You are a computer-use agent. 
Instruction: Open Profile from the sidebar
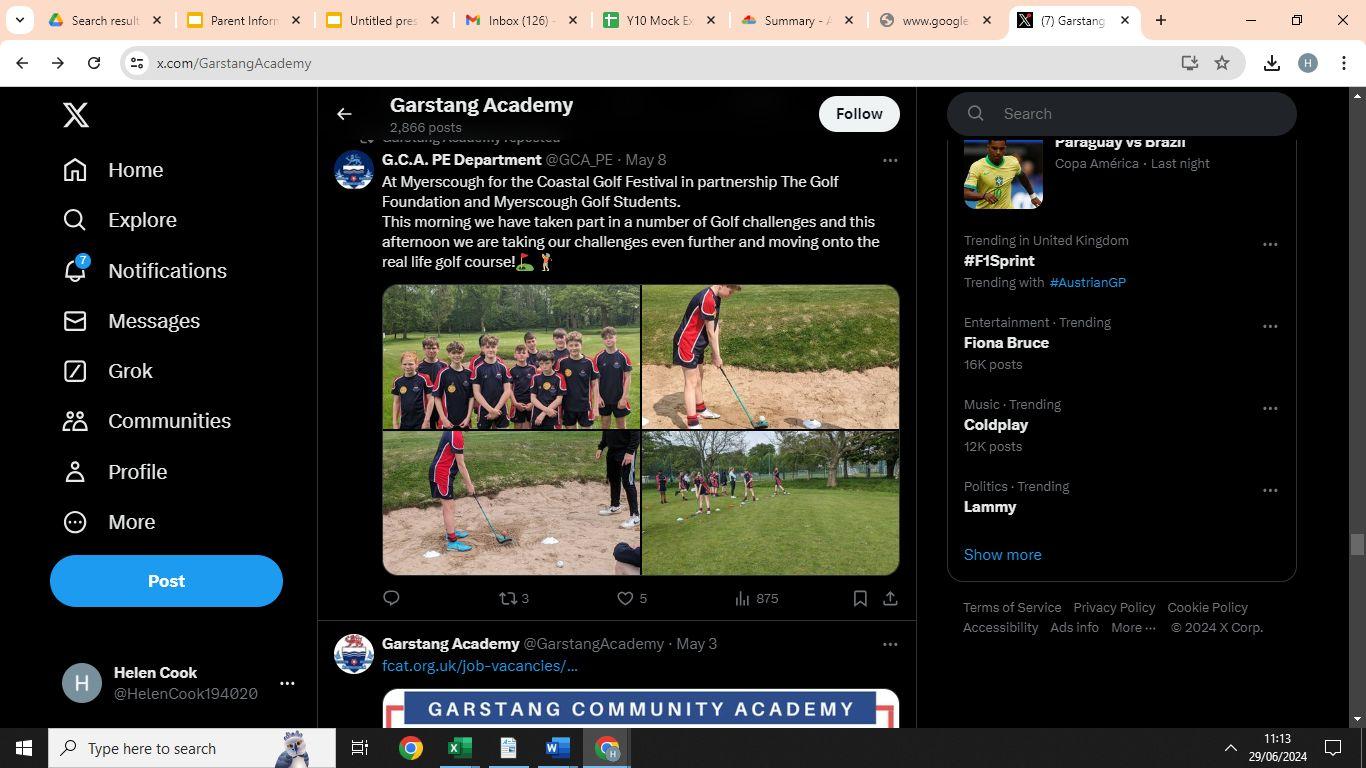point(115,472)
